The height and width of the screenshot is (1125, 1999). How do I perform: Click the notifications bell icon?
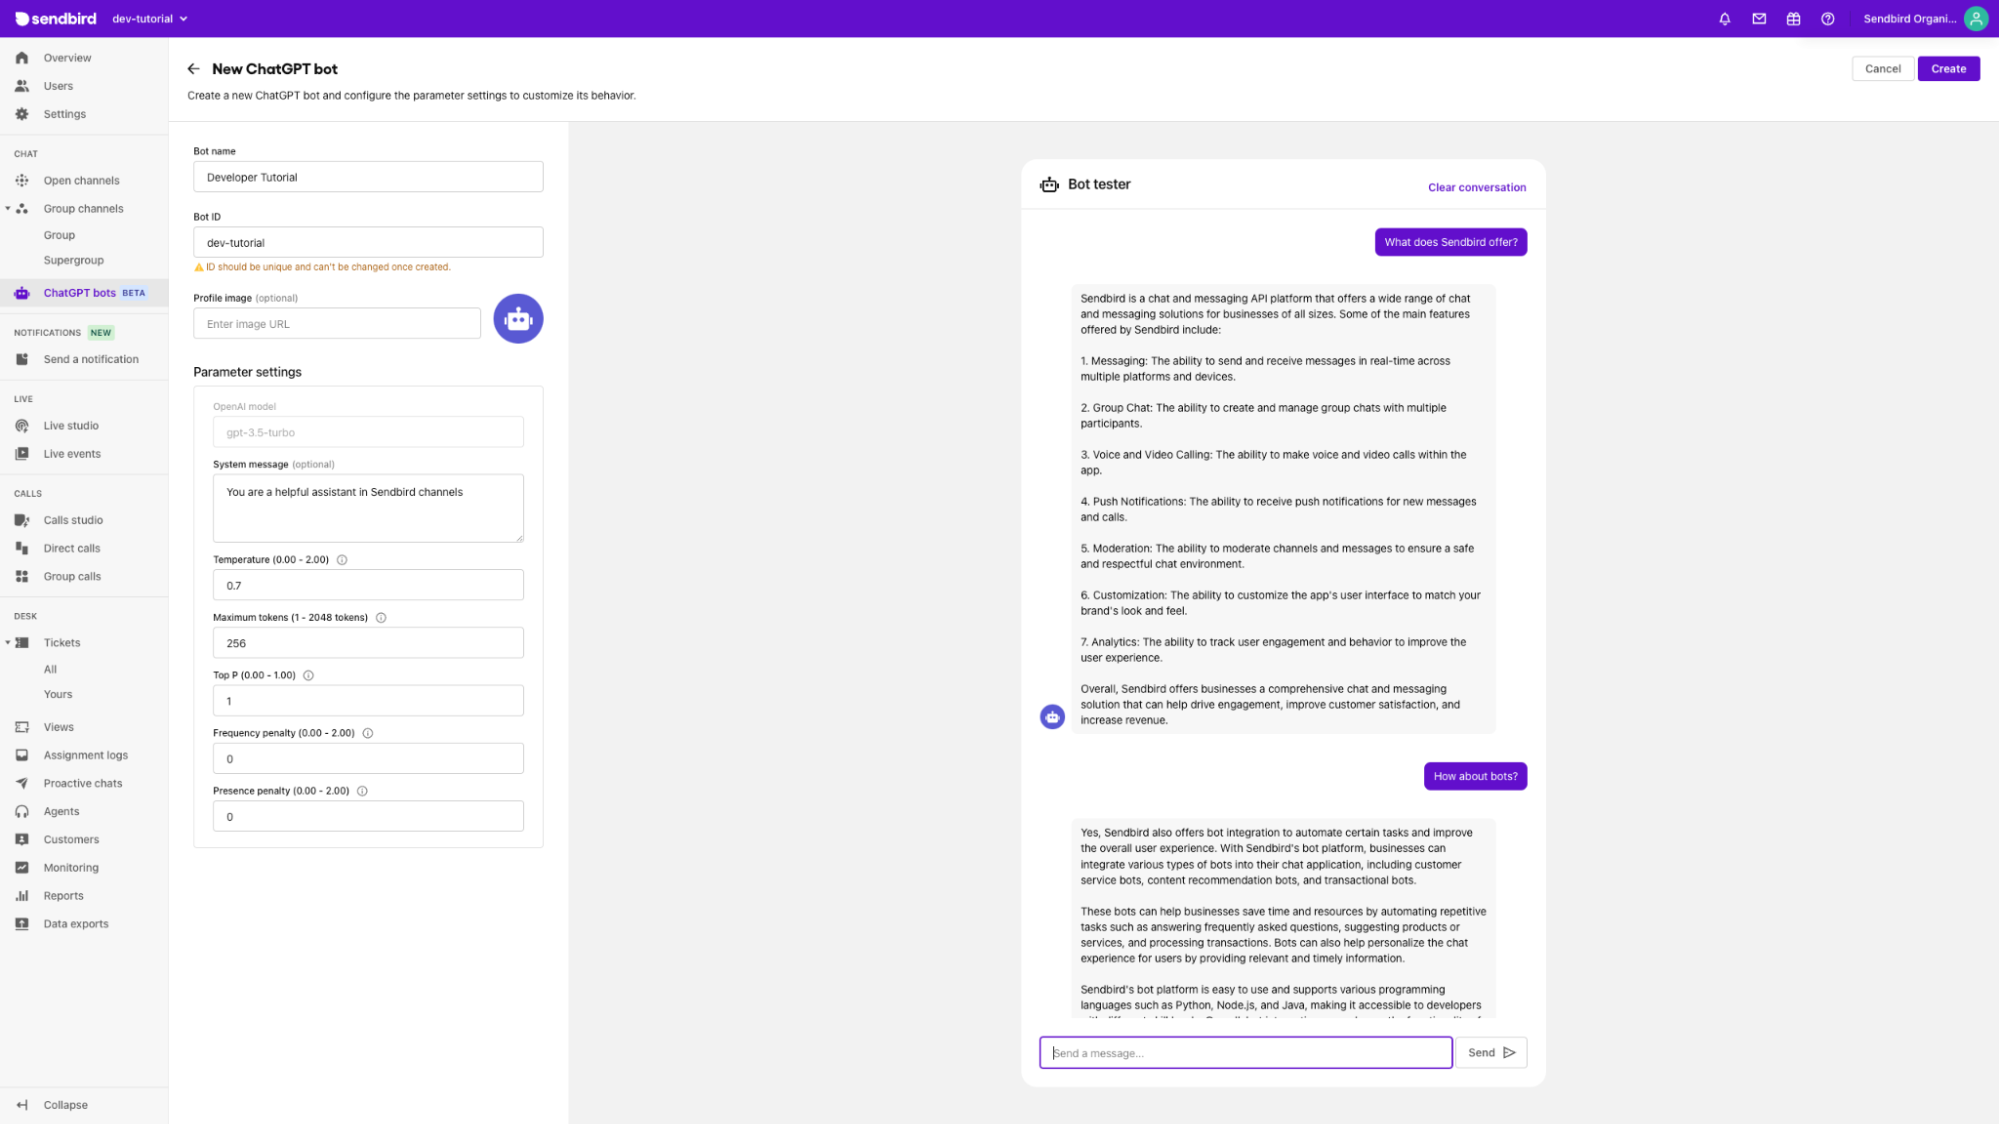tap(1725, 19)
